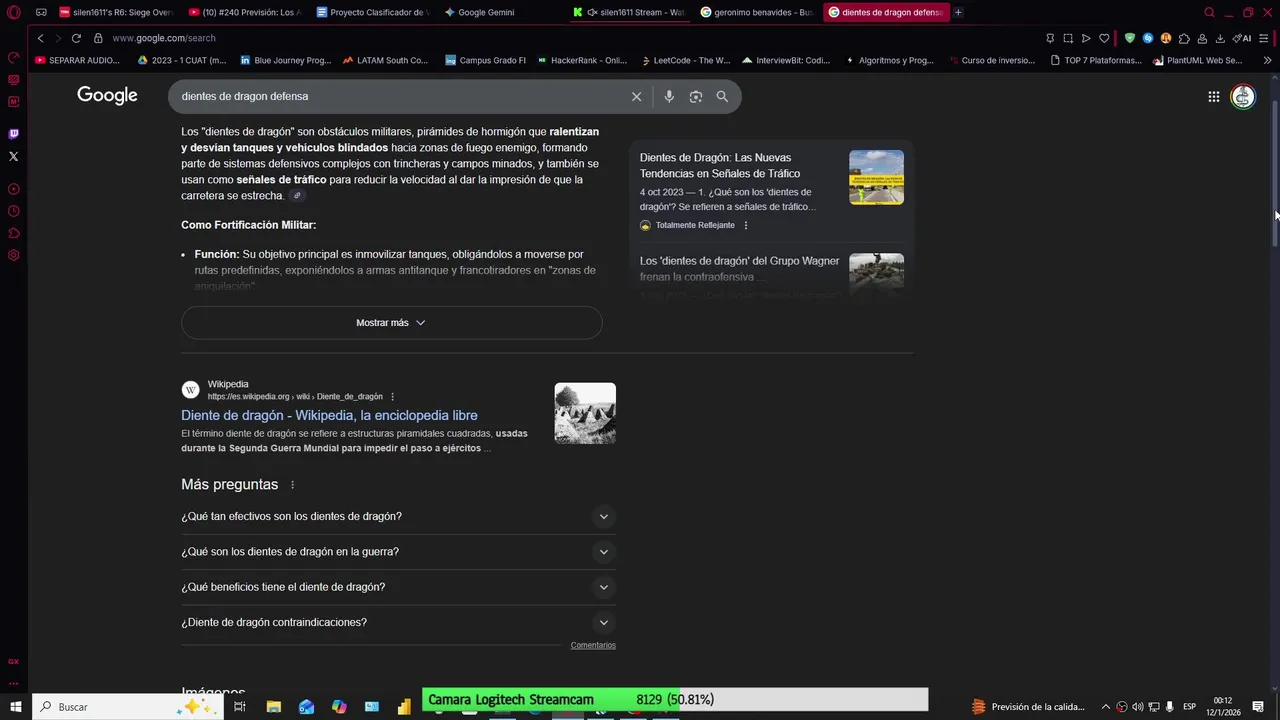
Task: Open the options dots next to Más preguntas
Action: (x=292, y=485)
